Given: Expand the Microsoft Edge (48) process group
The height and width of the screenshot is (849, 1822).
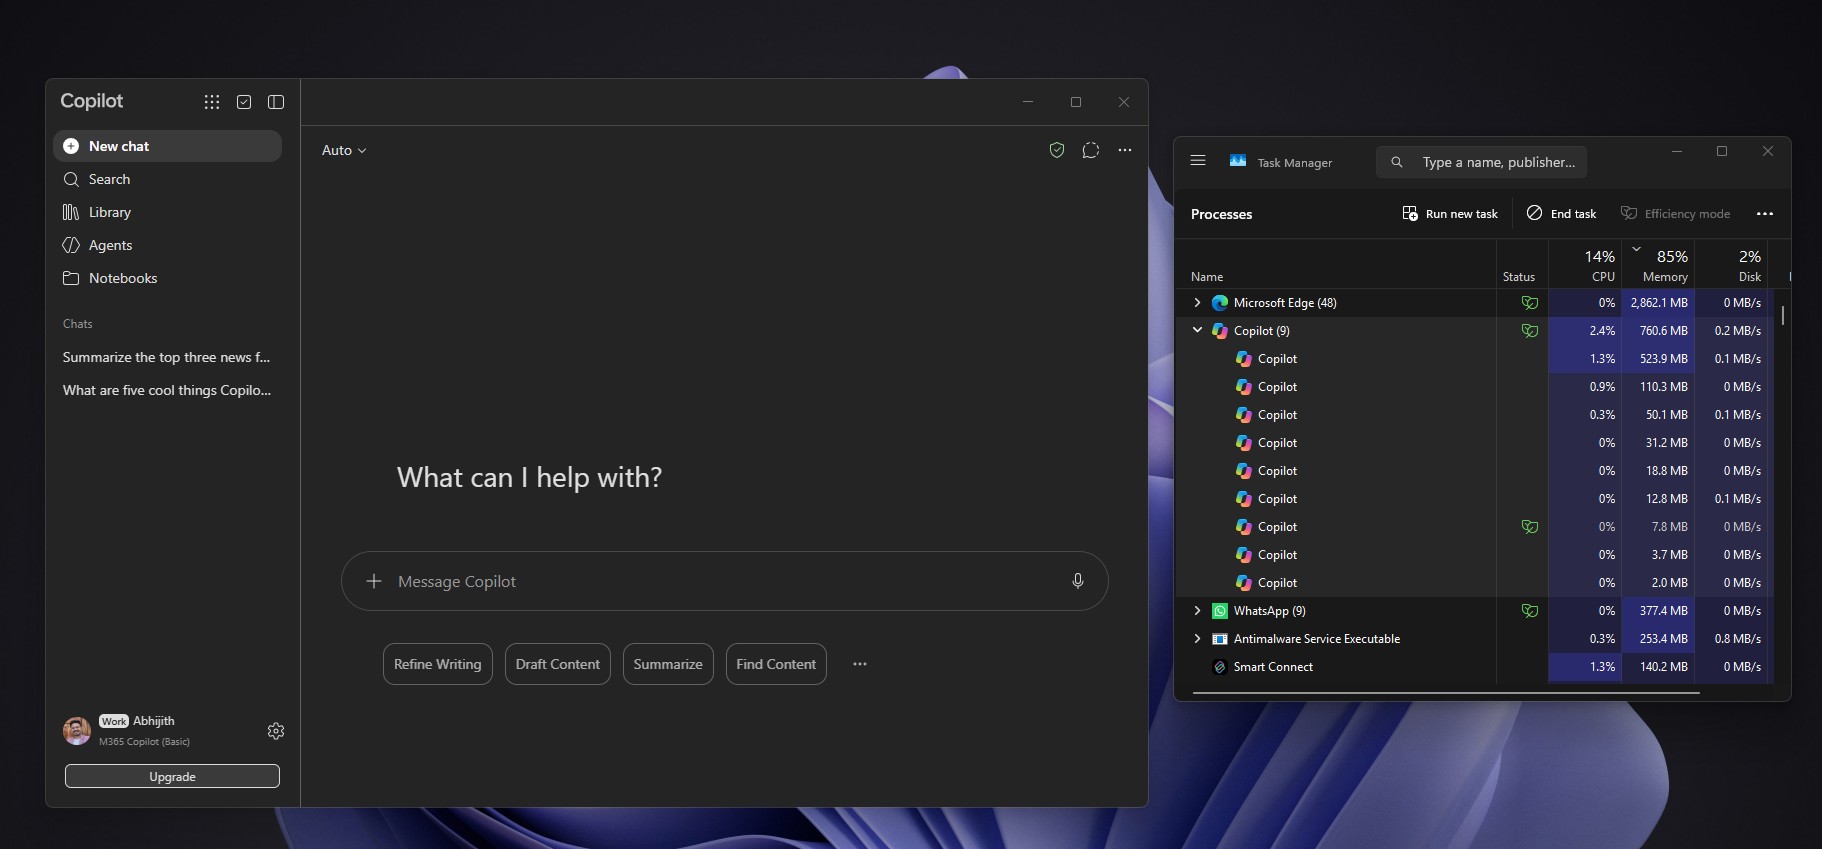Looking at the screenshot, I should [x=1197, y=302].
